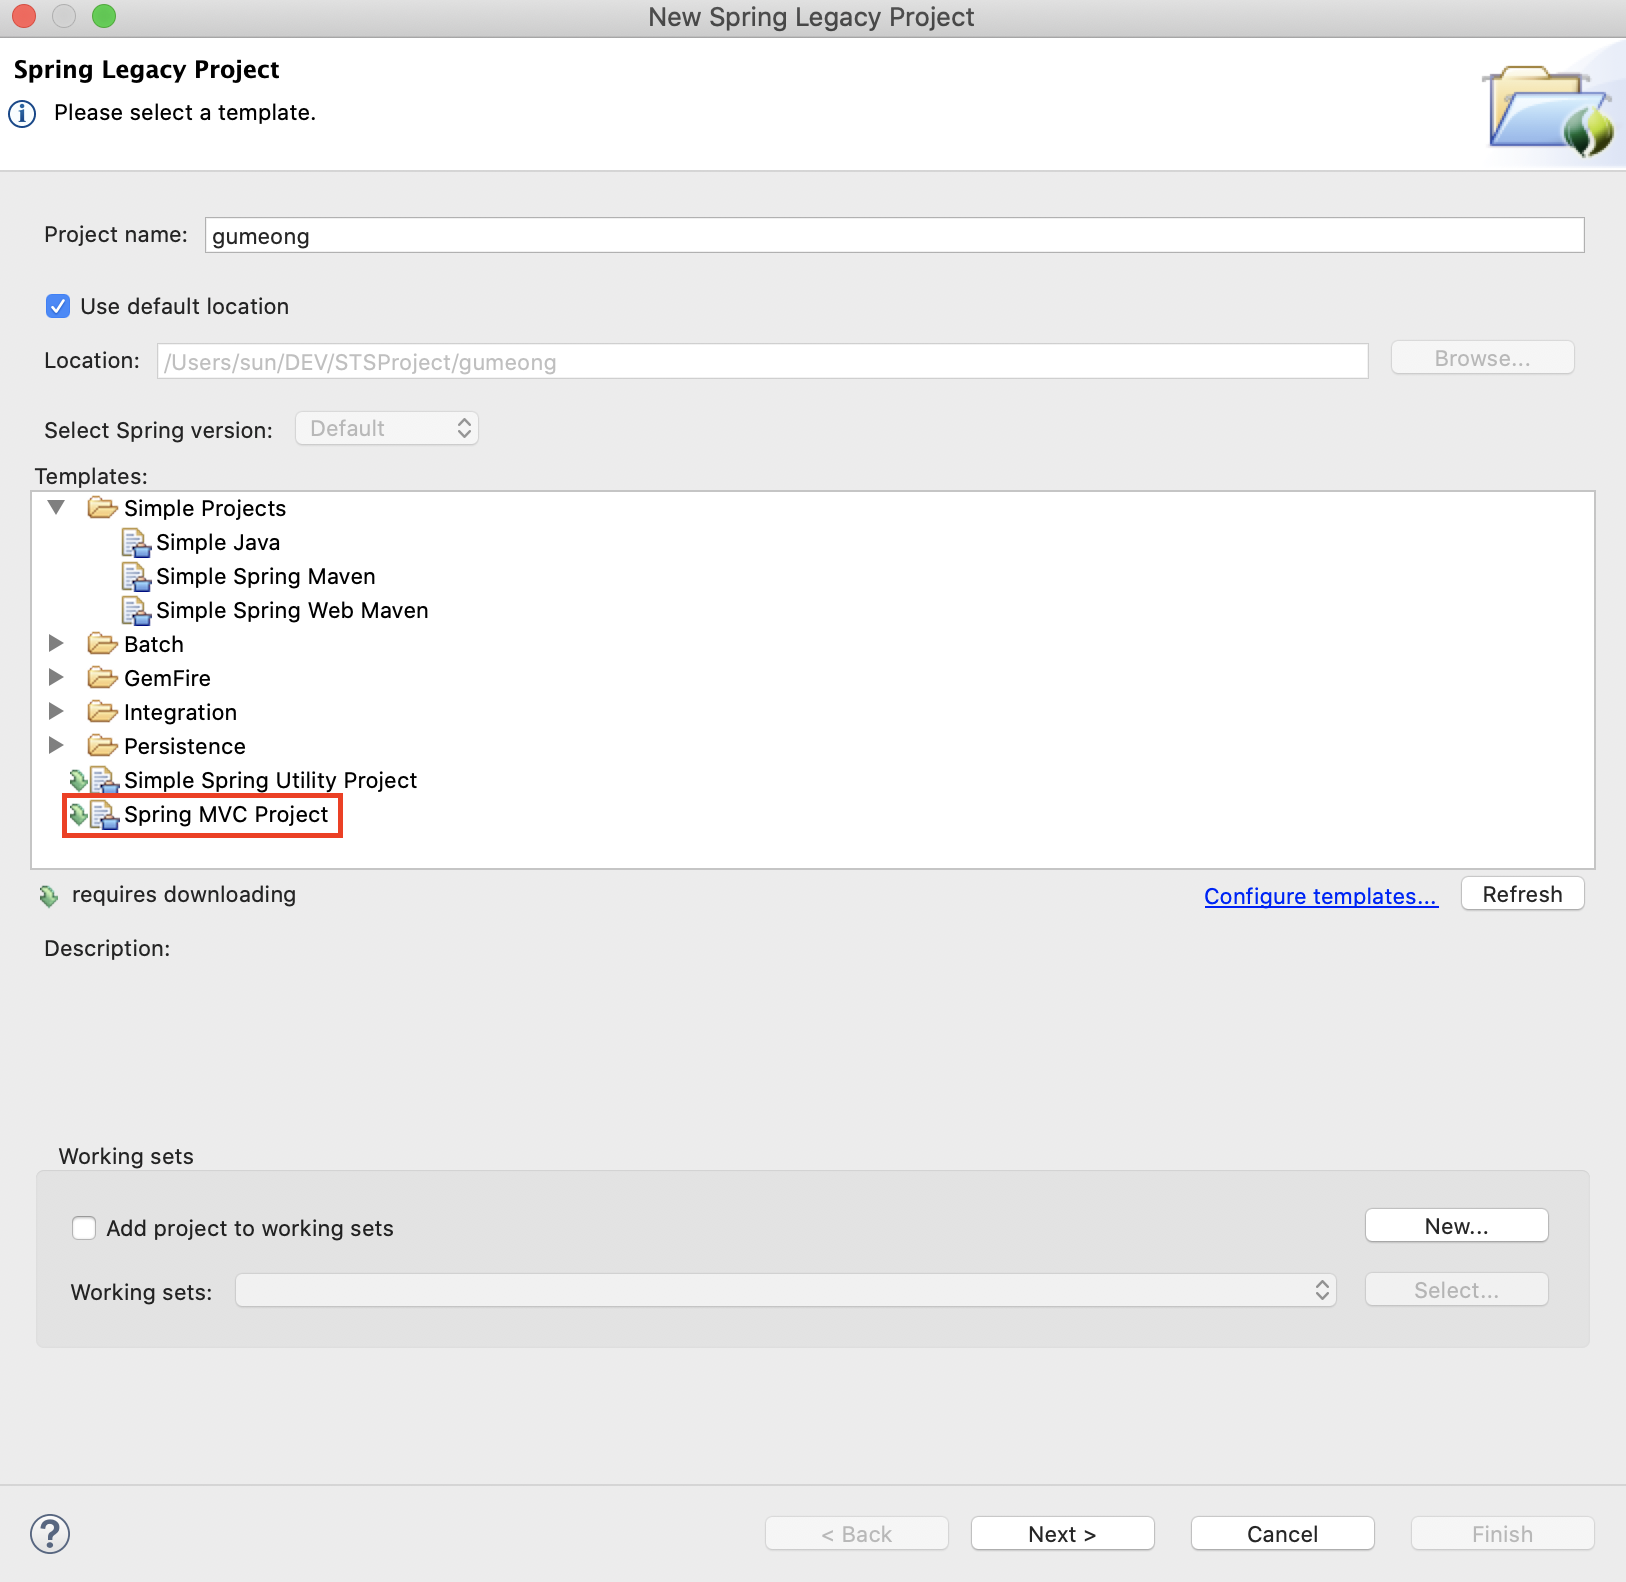Click the Location path field
1626x1582 pixels.
pyautogui.click(x=763, y=361)
